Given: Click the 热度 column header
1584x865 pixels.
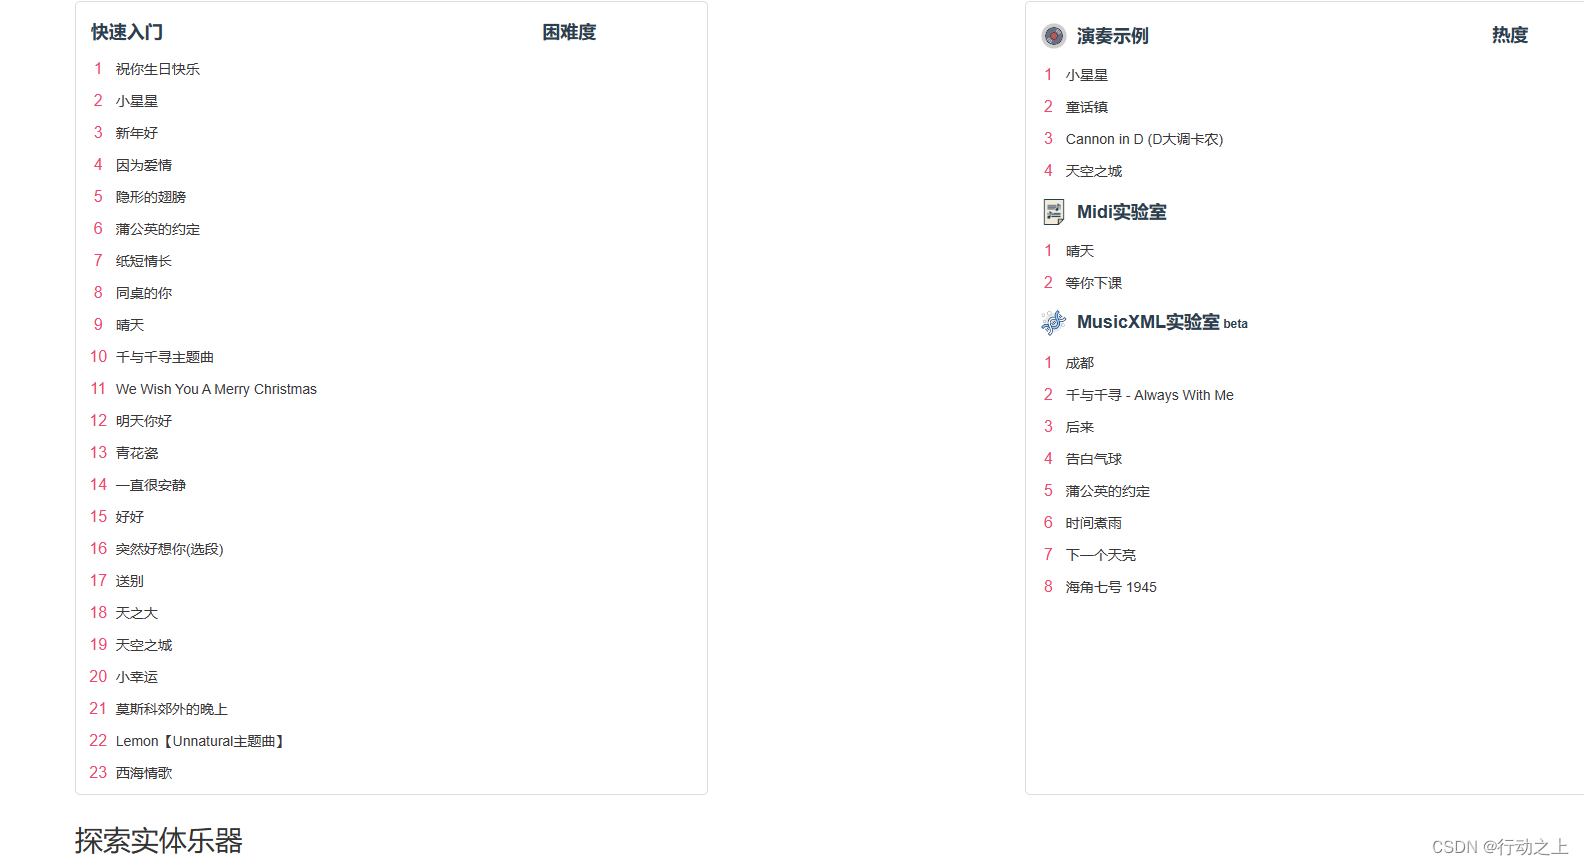Looking at the screenshot, I should (1510, 35).
